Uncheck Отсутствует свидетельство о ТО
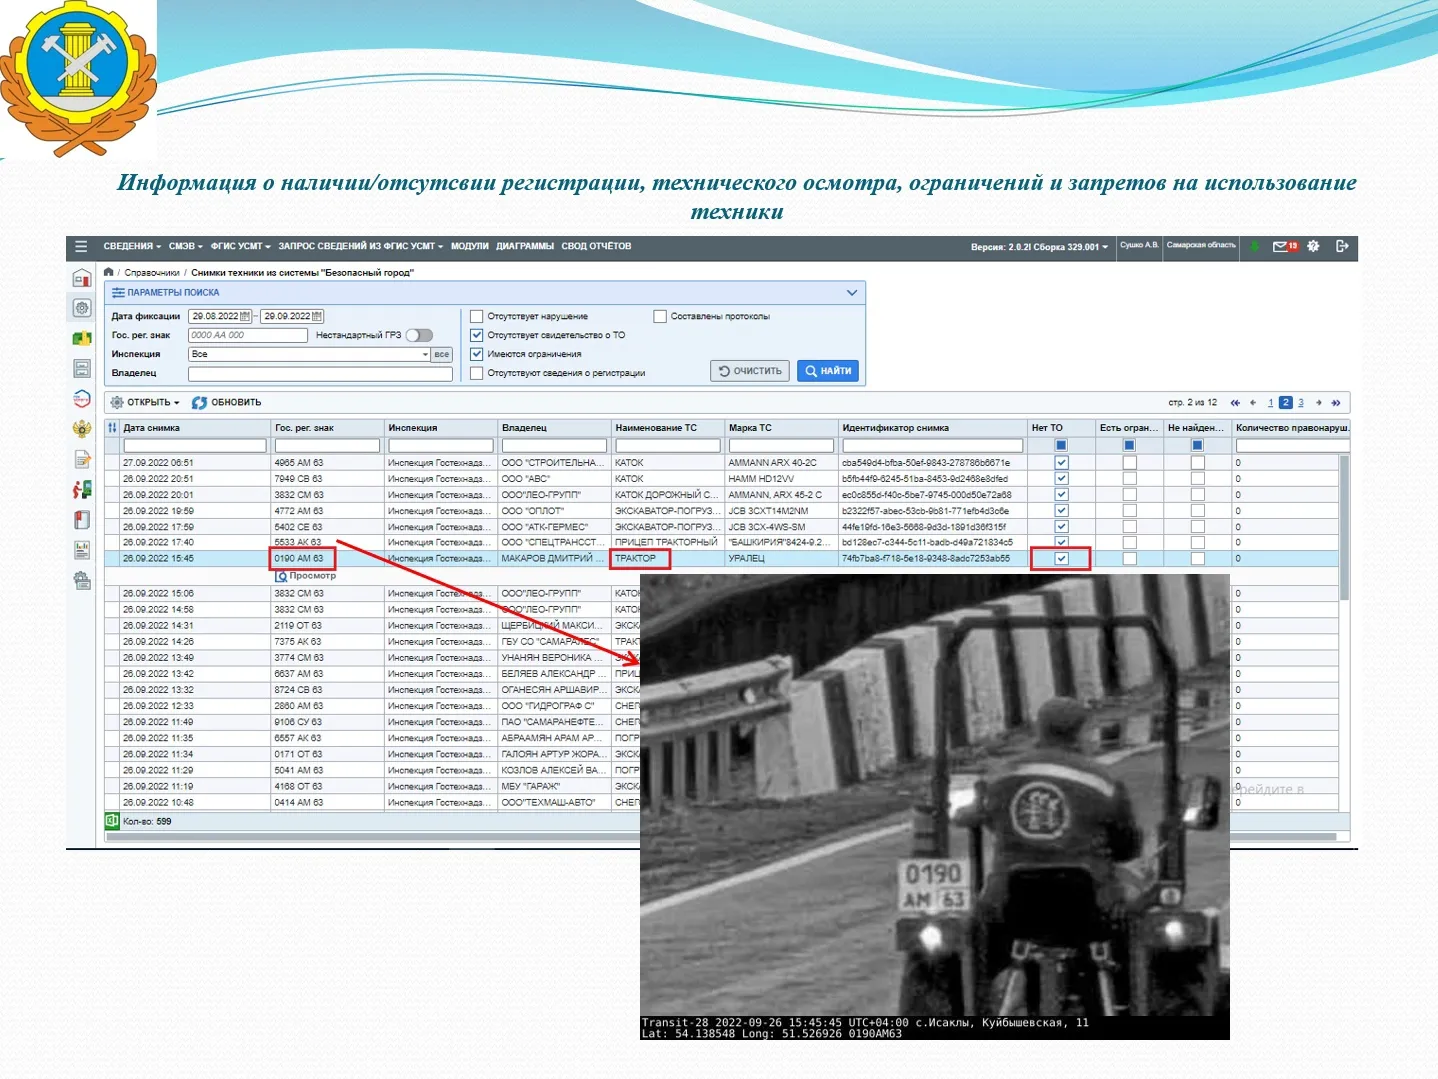Viewport: 1438px width, 1079px height. [x=477, y=335]
